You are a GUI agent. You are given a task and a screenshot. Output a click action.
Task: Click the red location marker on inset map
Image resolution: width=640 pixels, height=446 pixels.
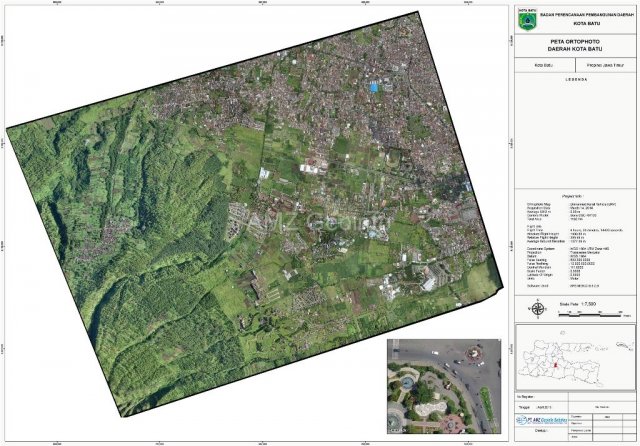tap(554, 363)
